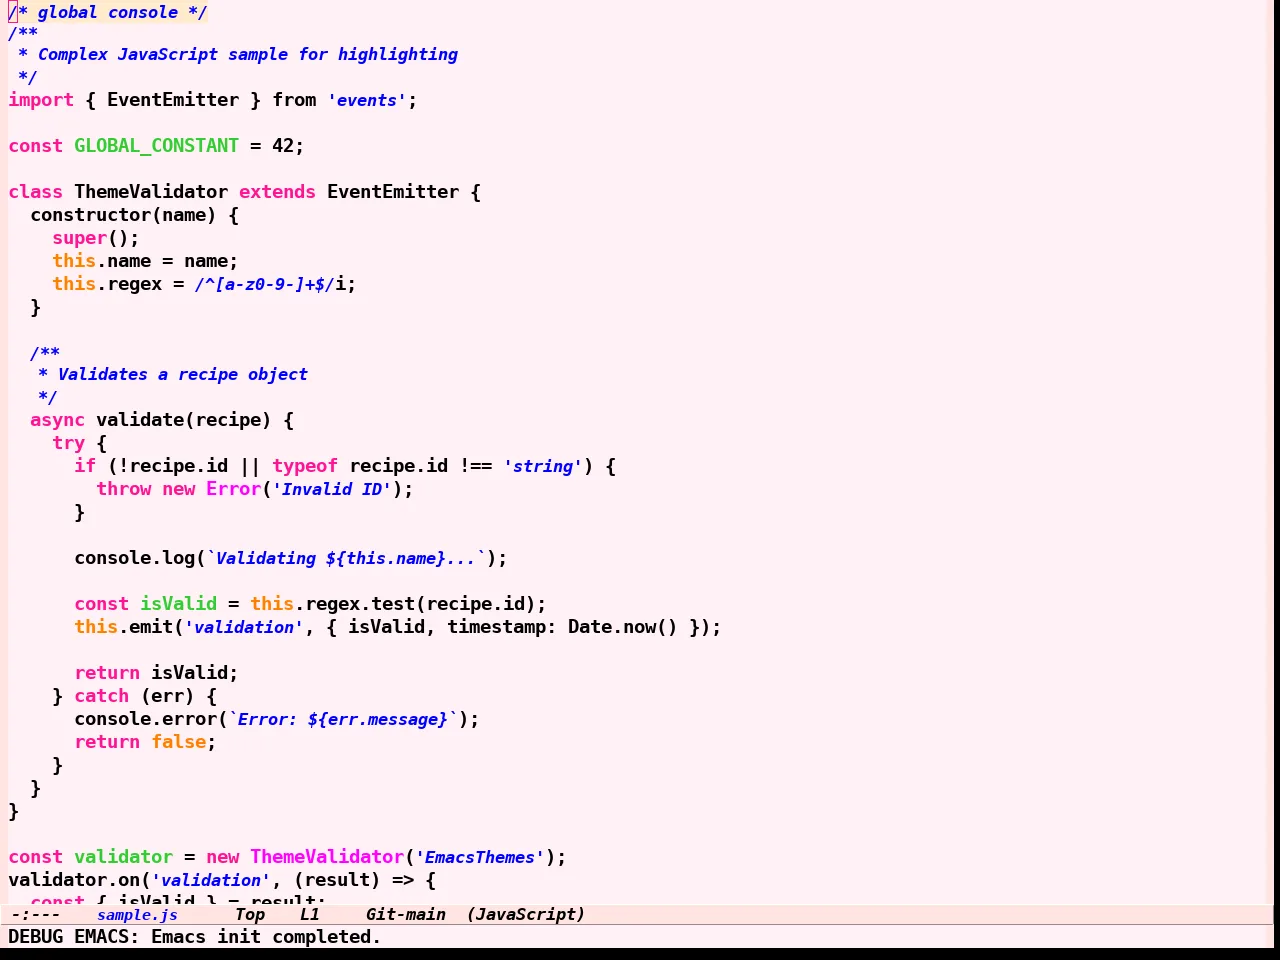Viewport: 1280px width, 960px height.
Task: Click the 'return isValid;' statement
Action: pos(156,673)
